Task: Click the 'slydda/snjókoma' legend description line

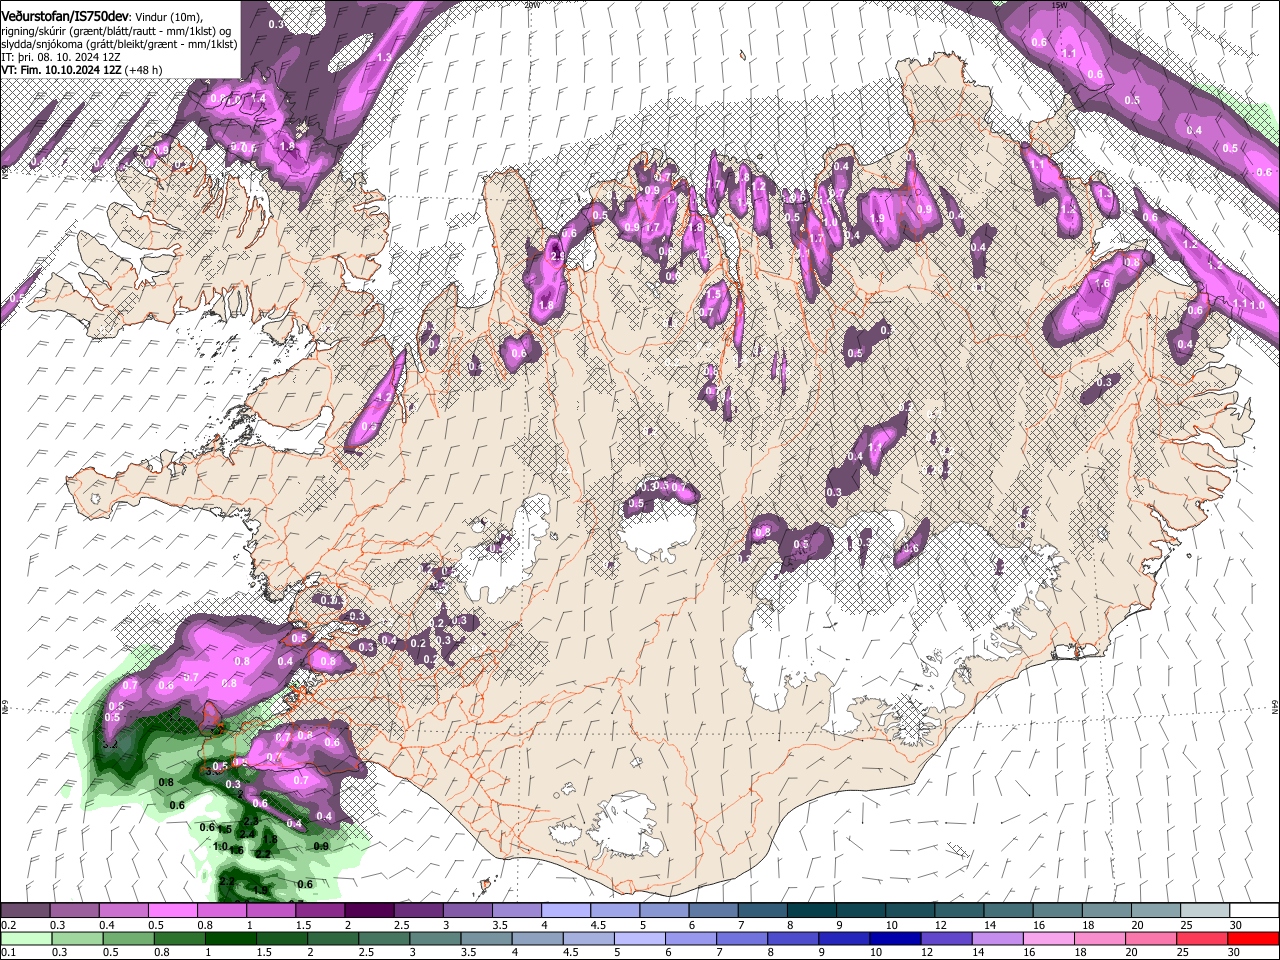Action: [119, 44]
